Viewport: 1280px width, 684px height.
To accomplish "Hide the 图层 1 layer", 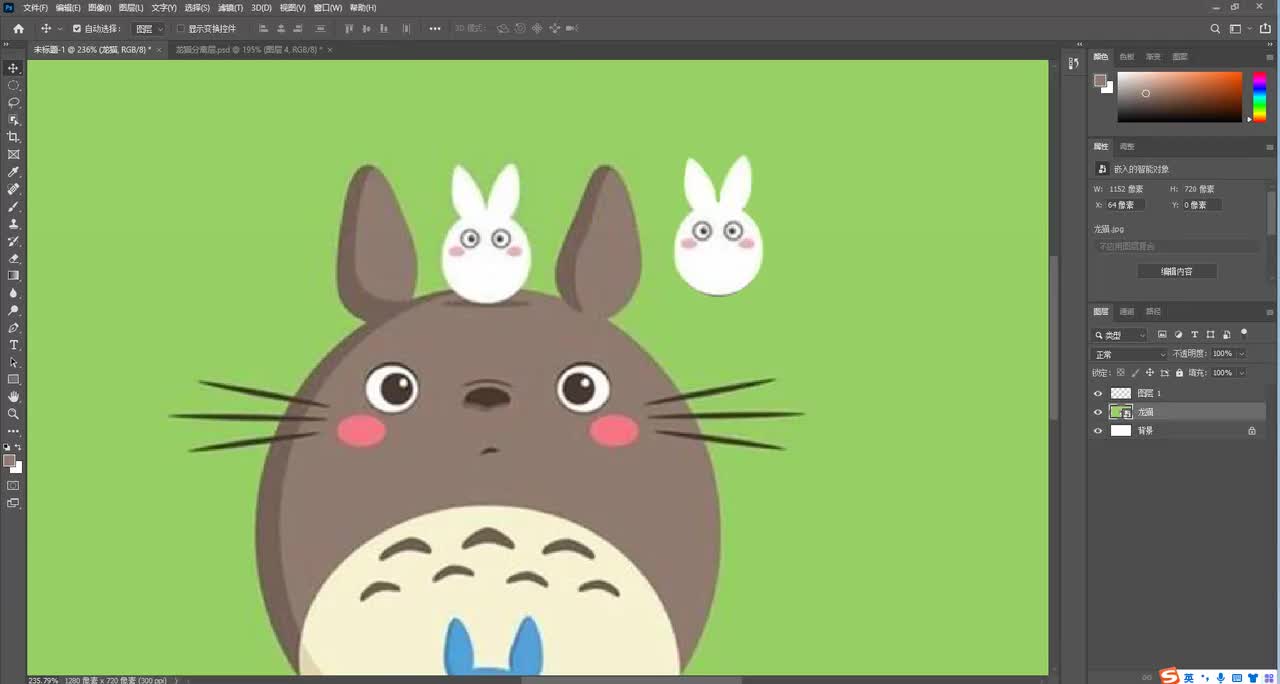I will [1098, 393].
